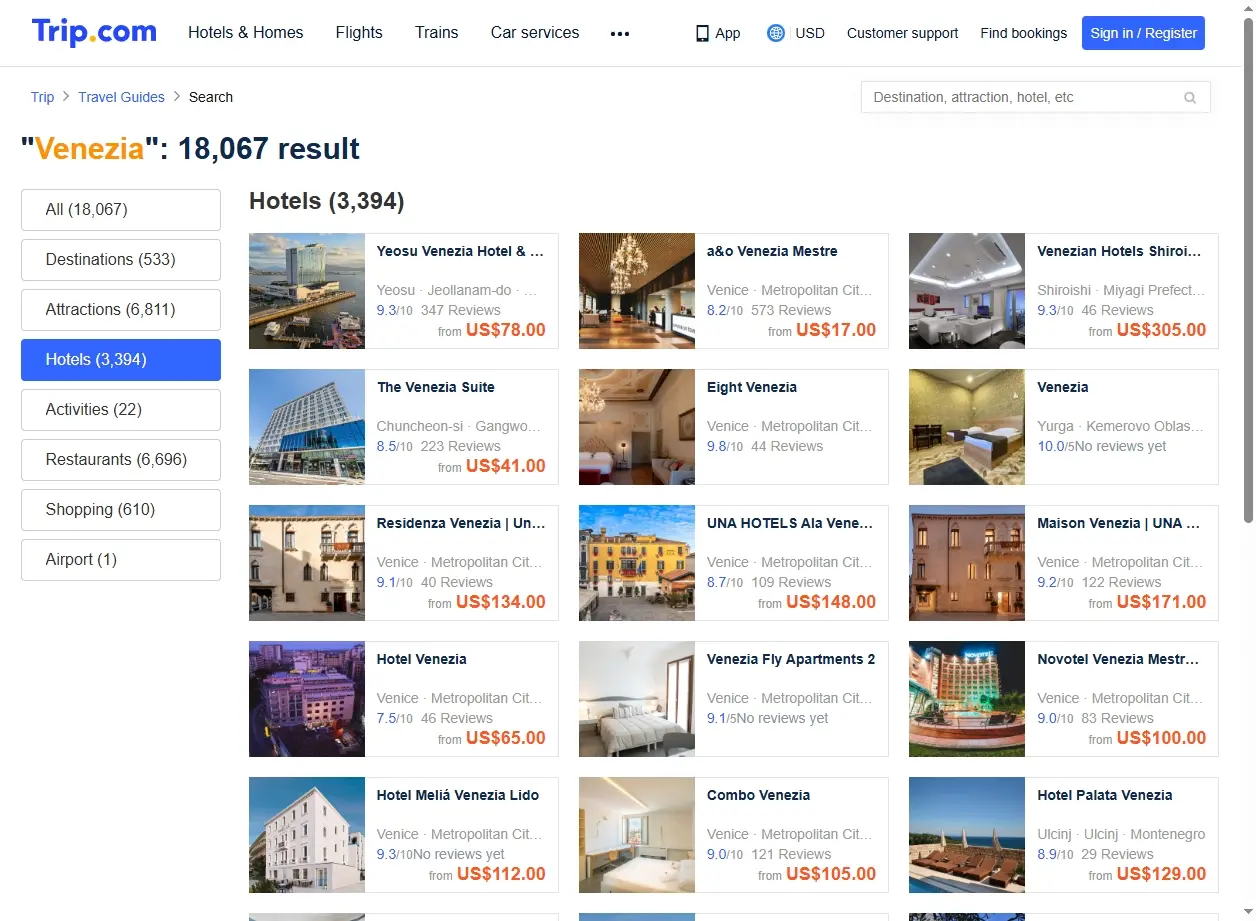Screen dimensions: 1256x921
Task: Click the mobile App phone icon
Action: (x=702, y=33)
